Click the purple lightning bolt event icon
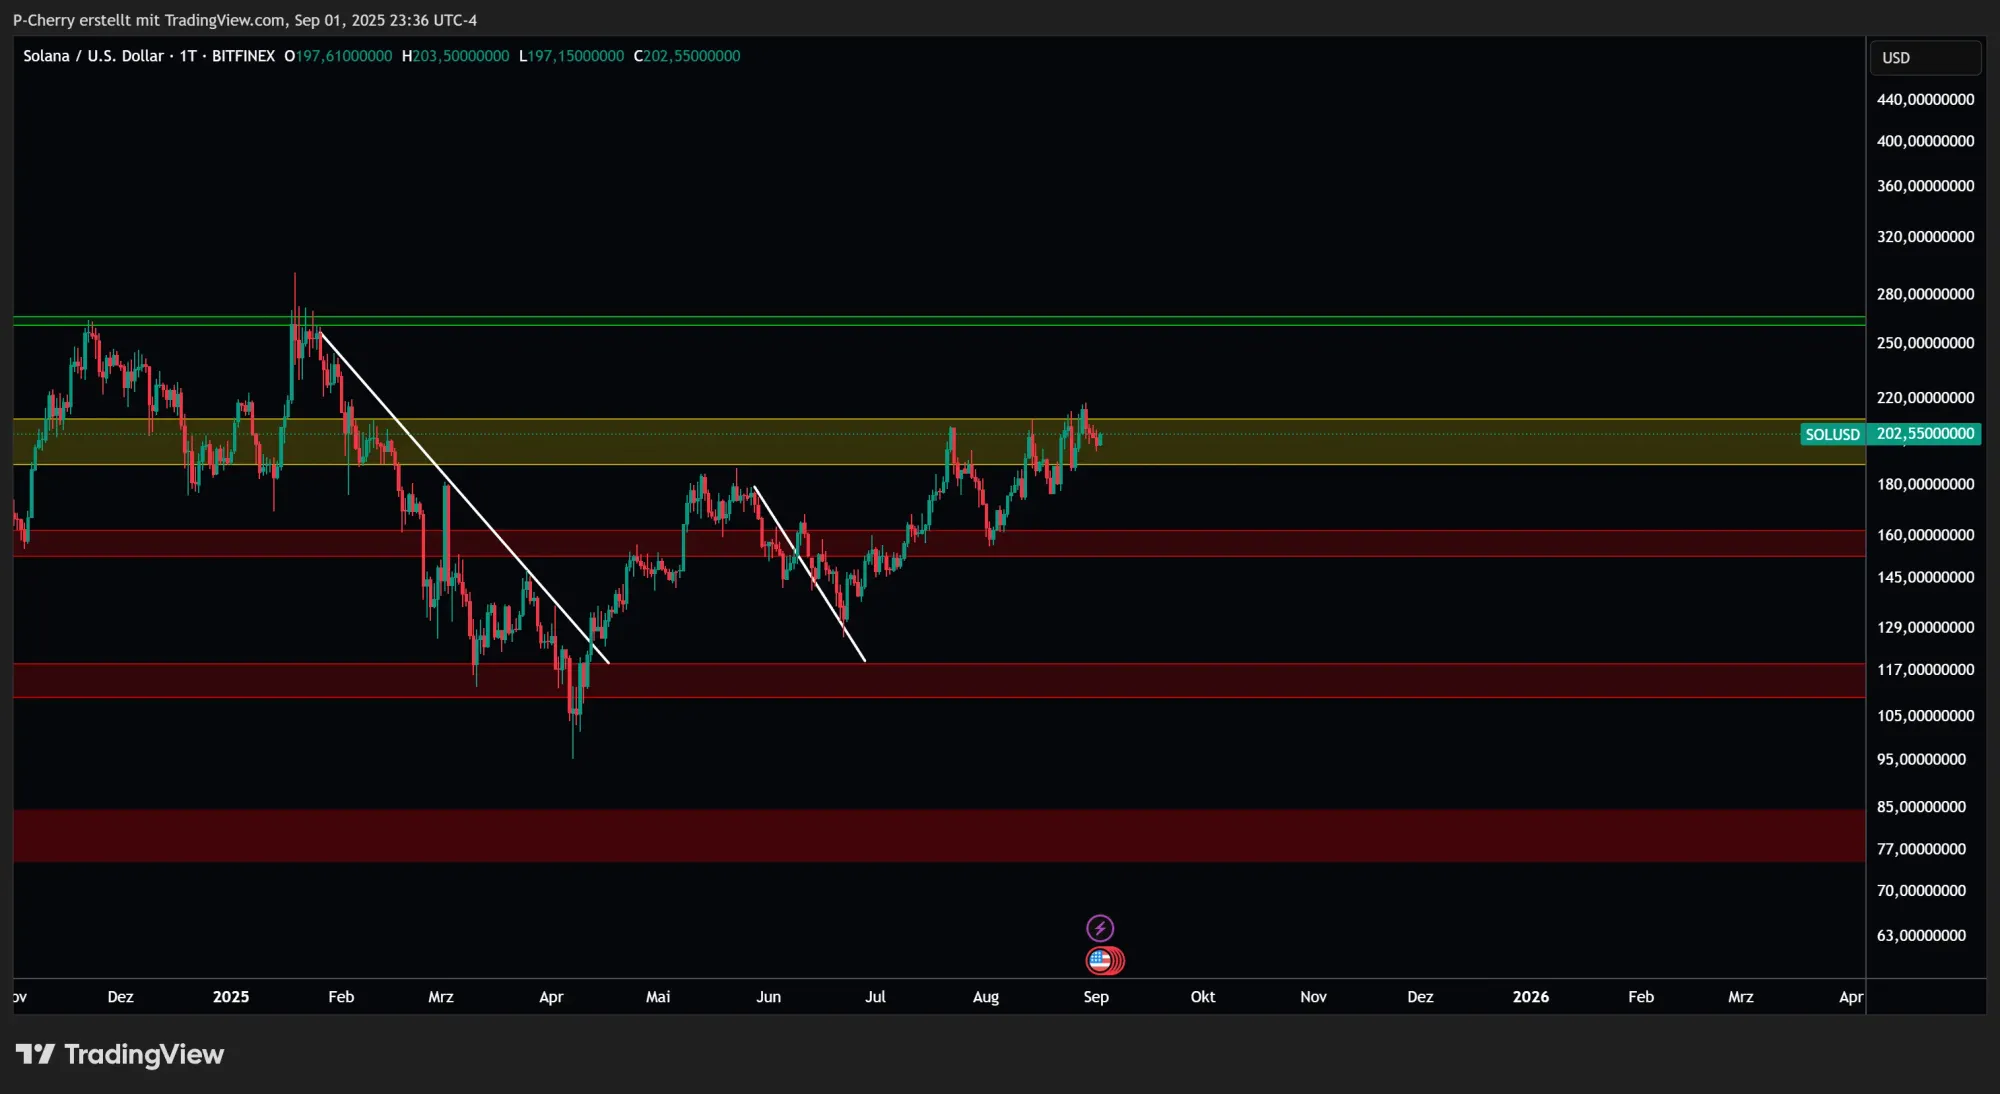This screenshot has height=1094, width=2000. [x=1100, y=928]
